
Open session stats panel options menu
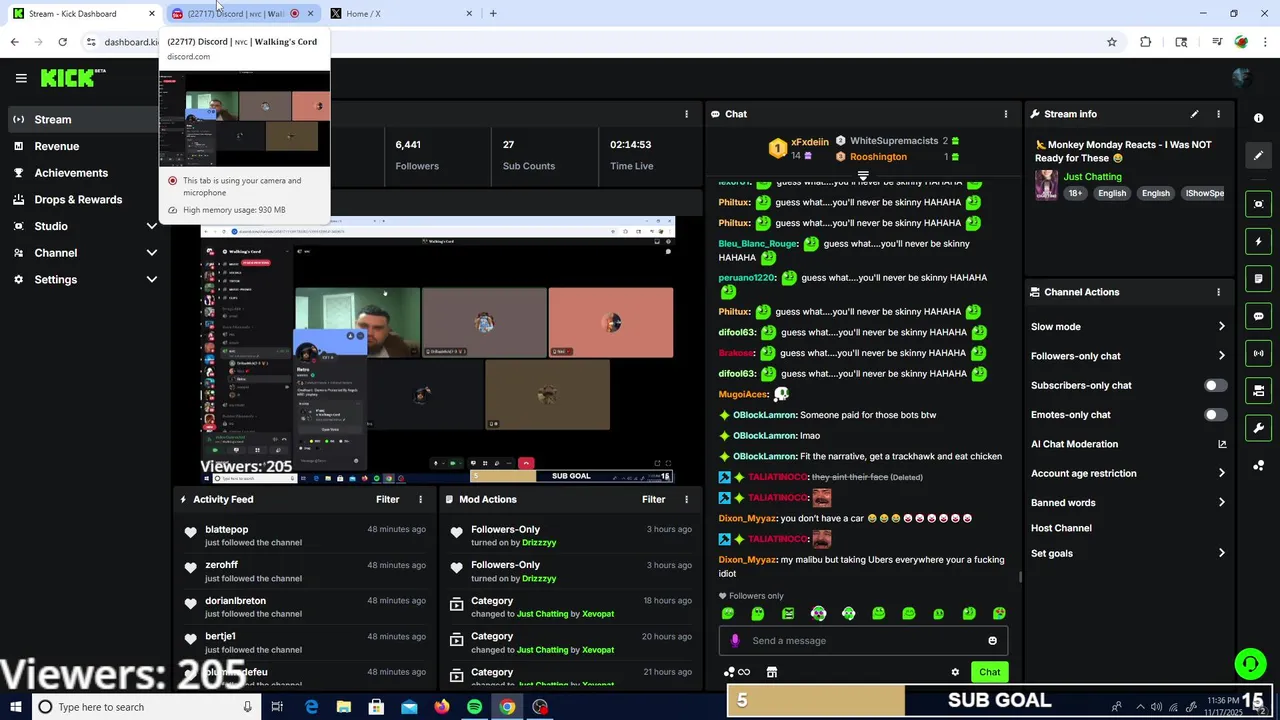tap(686, 114)
